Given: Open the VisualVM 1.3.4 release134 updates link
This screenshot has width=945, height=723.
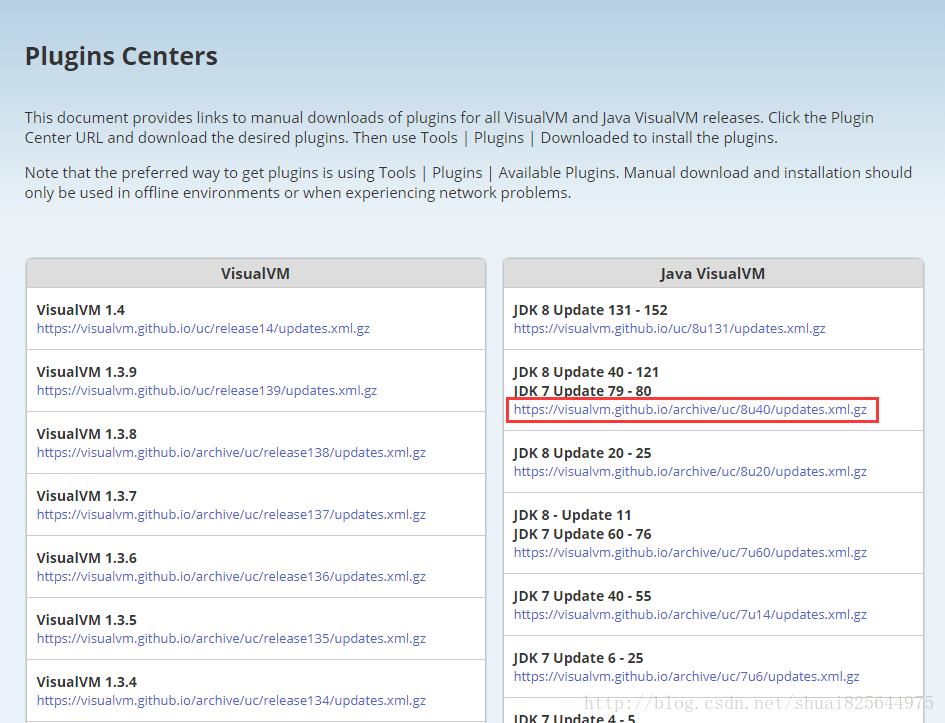Looking at the screenshot, I should coord(231,701).
